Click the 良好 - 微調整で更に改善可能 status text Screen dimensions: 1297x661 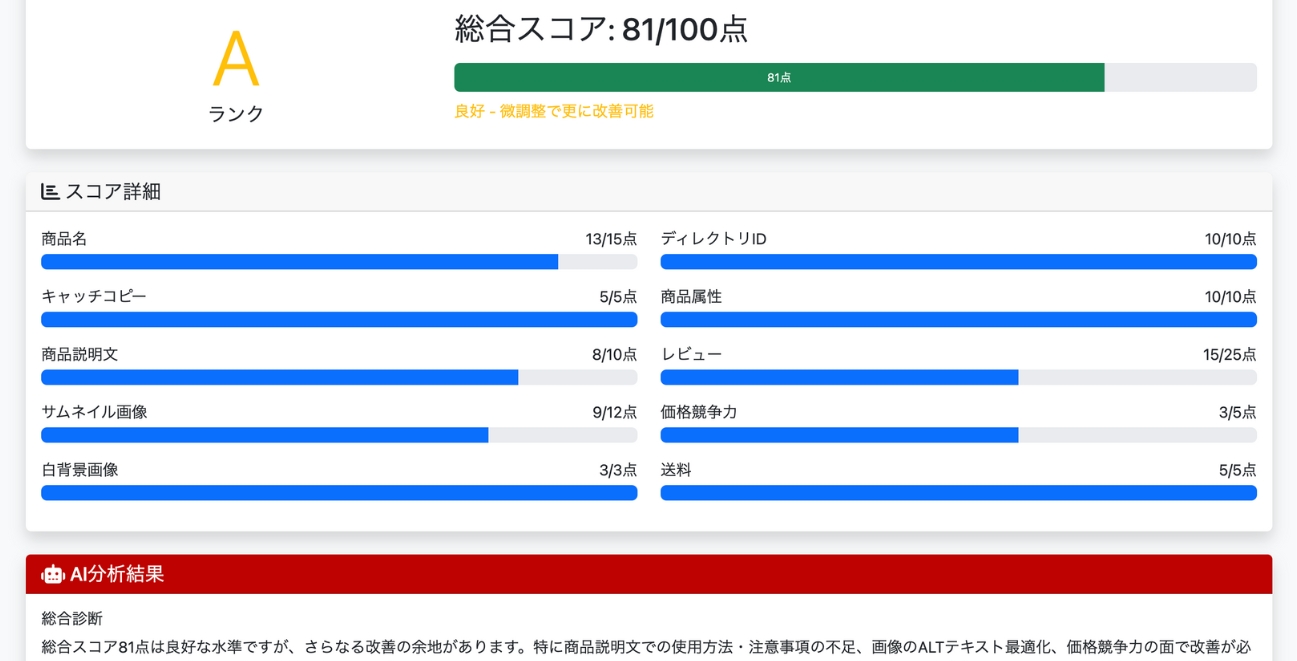click(x=555, y=112)
